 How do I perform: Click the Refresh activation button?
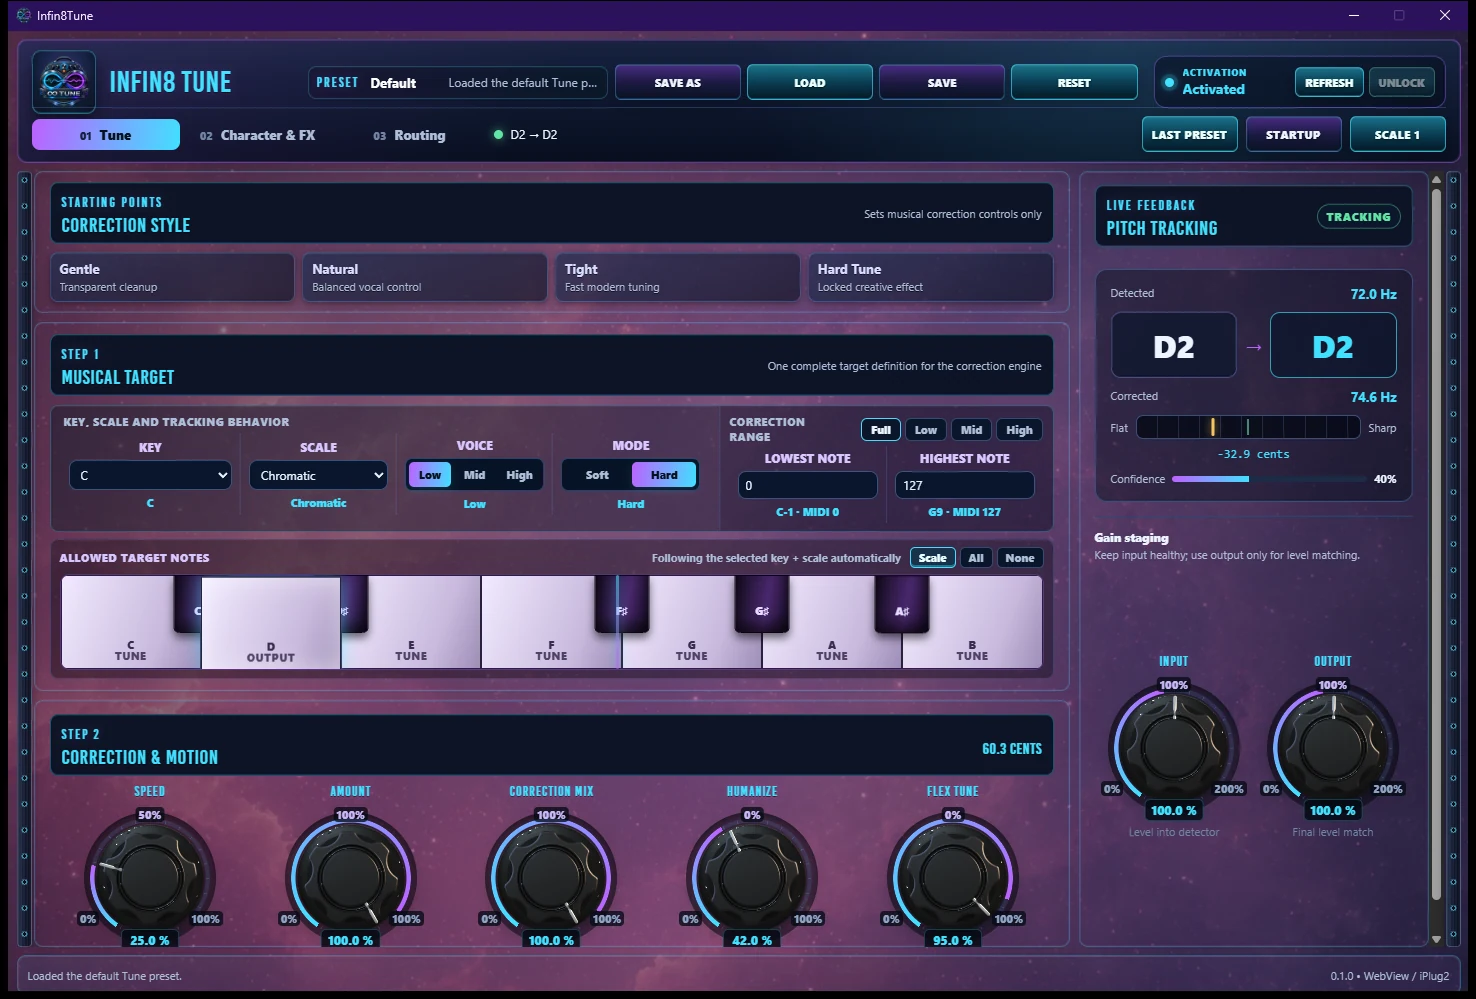(1329, 82)
